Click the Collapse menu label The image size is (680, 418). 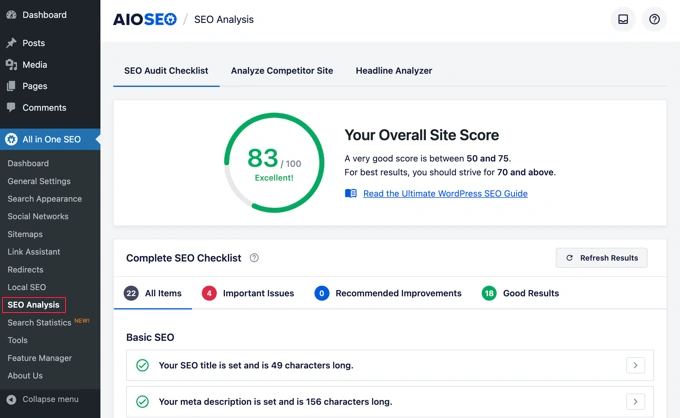coord(51,399)
